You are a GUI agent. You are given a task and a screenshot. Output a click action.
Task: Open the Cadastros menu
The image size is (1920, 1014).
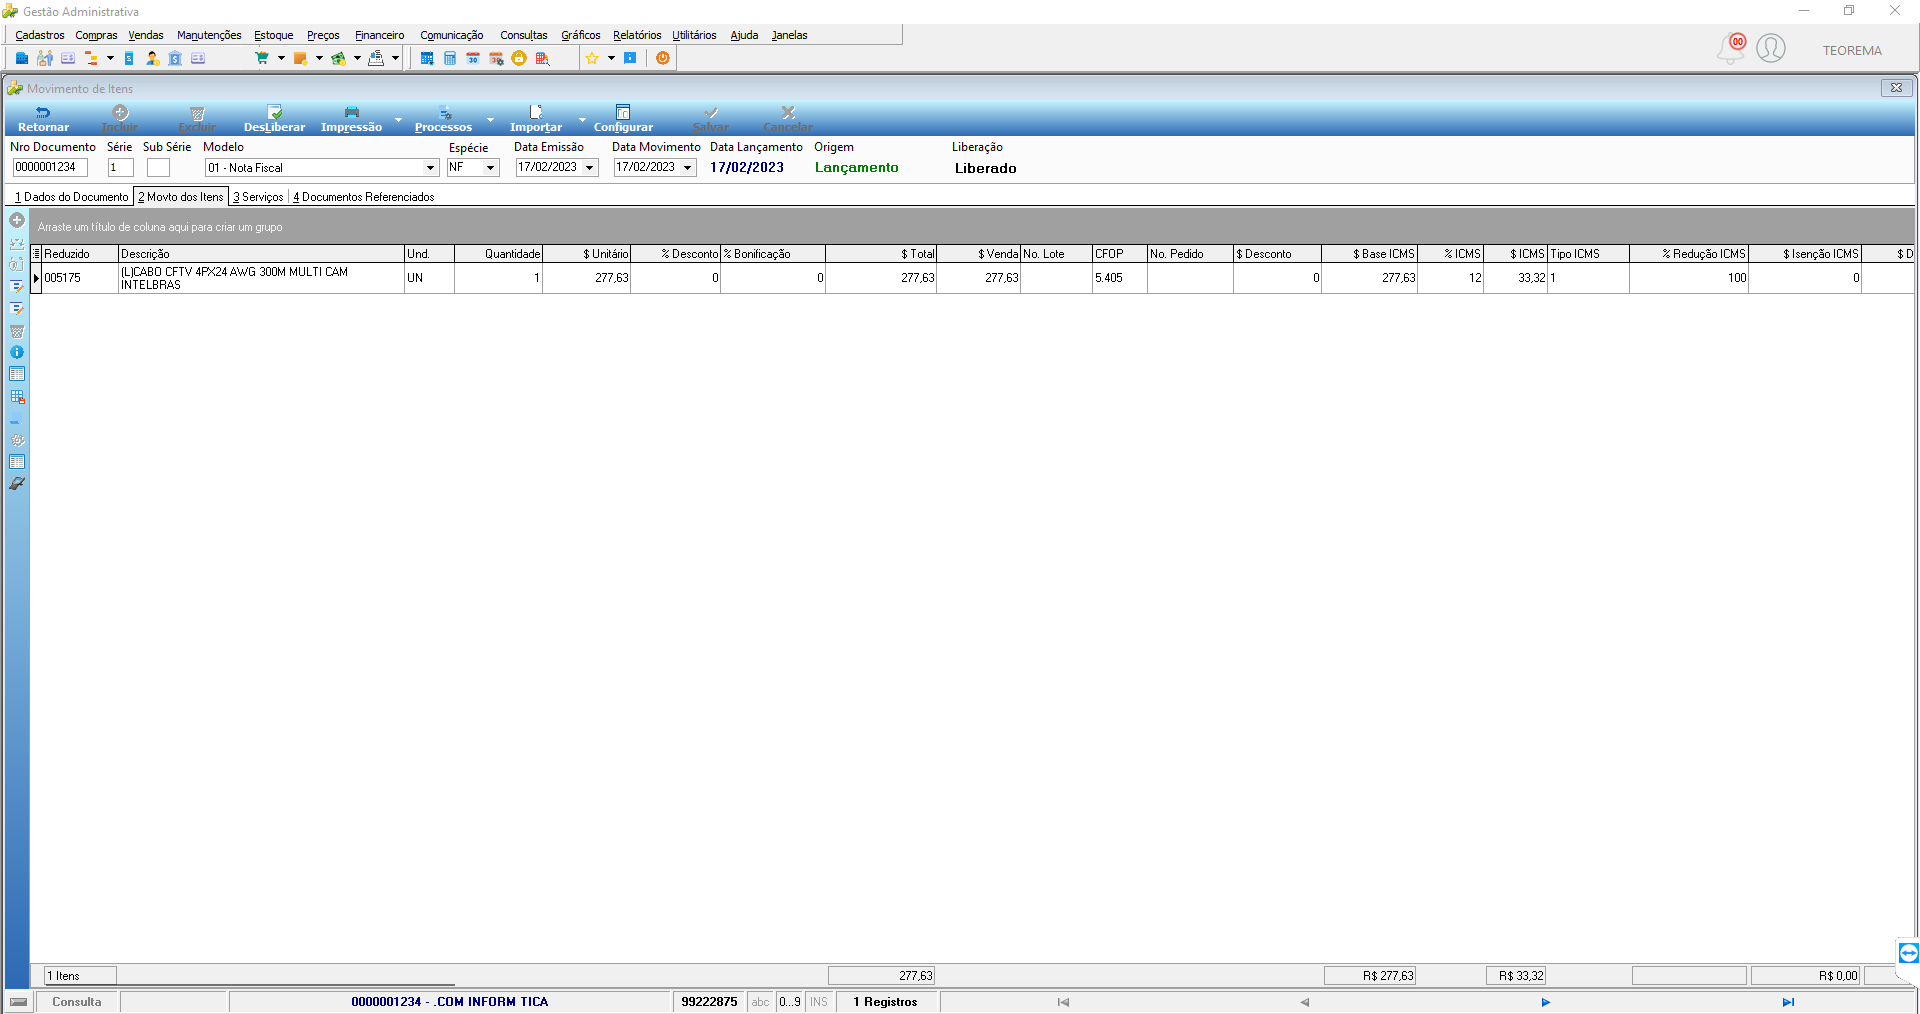(x=40, y=35)
